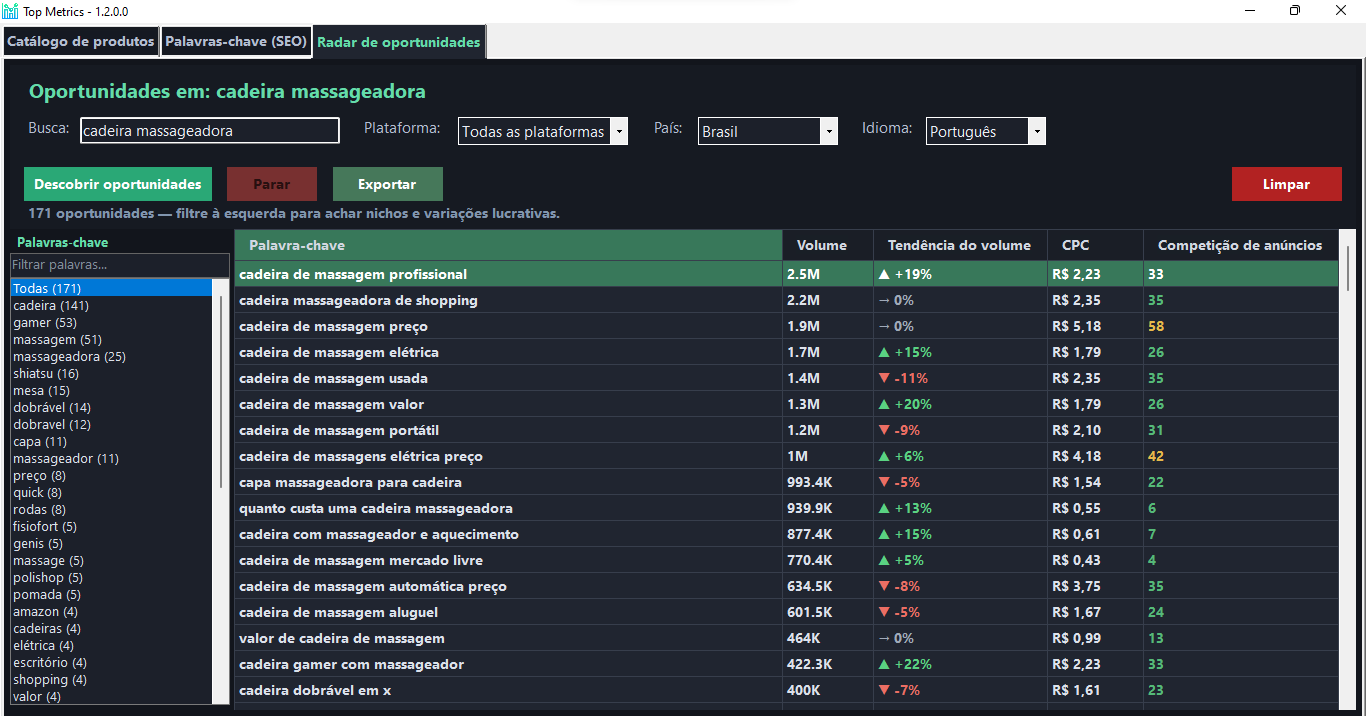Select row cadeira dobrável em x
Screen dimensions: 1366x716
(x=786, y=690)
